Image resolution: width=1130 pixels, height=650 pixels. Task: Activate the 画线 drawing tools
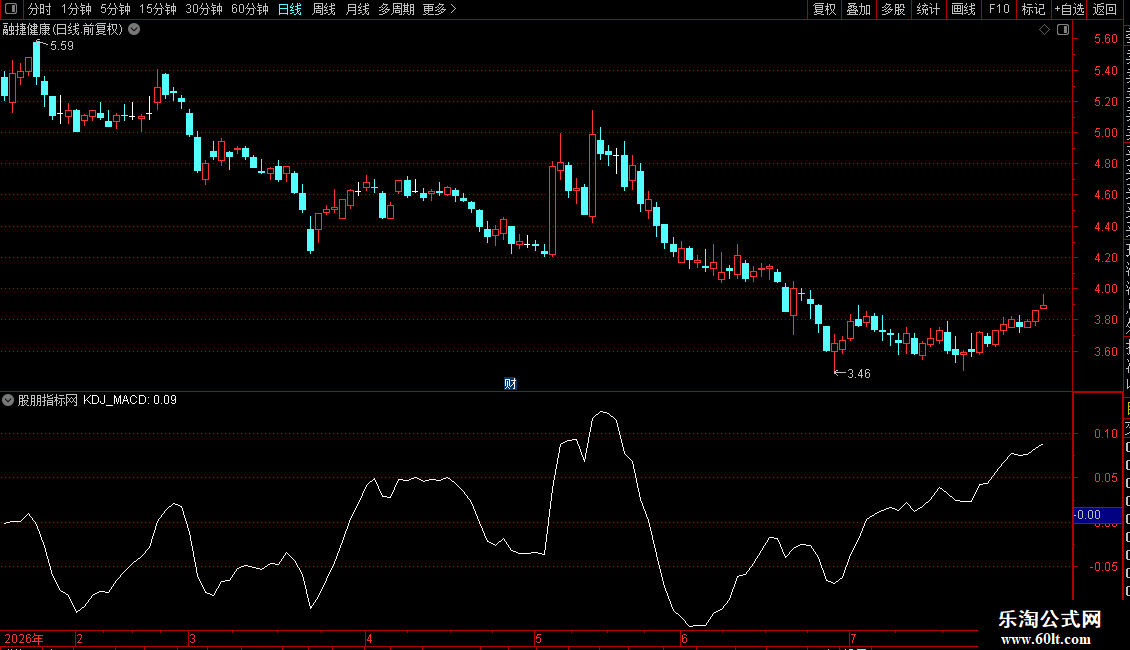[x=963, y=9]
